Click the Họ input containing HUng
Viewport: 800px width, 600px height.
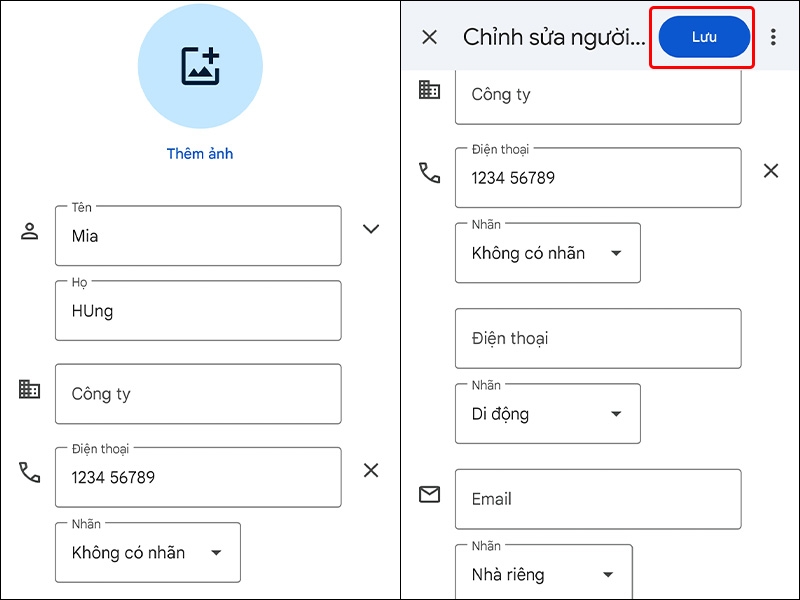198,310
